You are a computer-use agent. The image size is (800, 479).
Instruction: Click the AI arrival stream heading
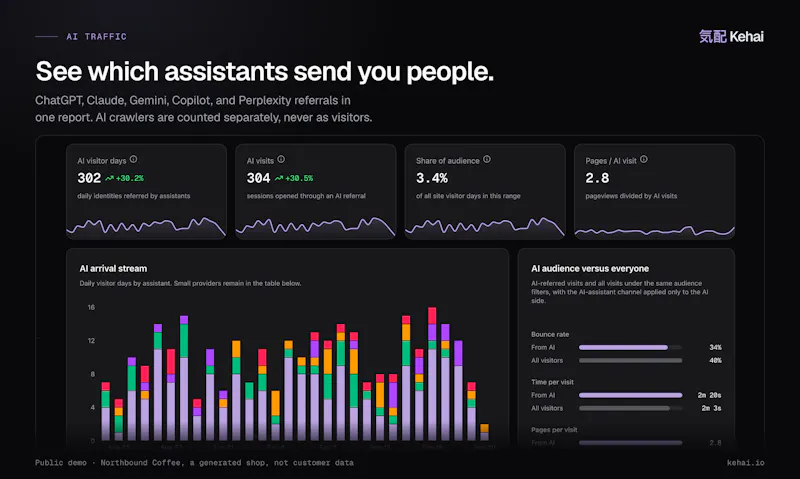(113, 269)
